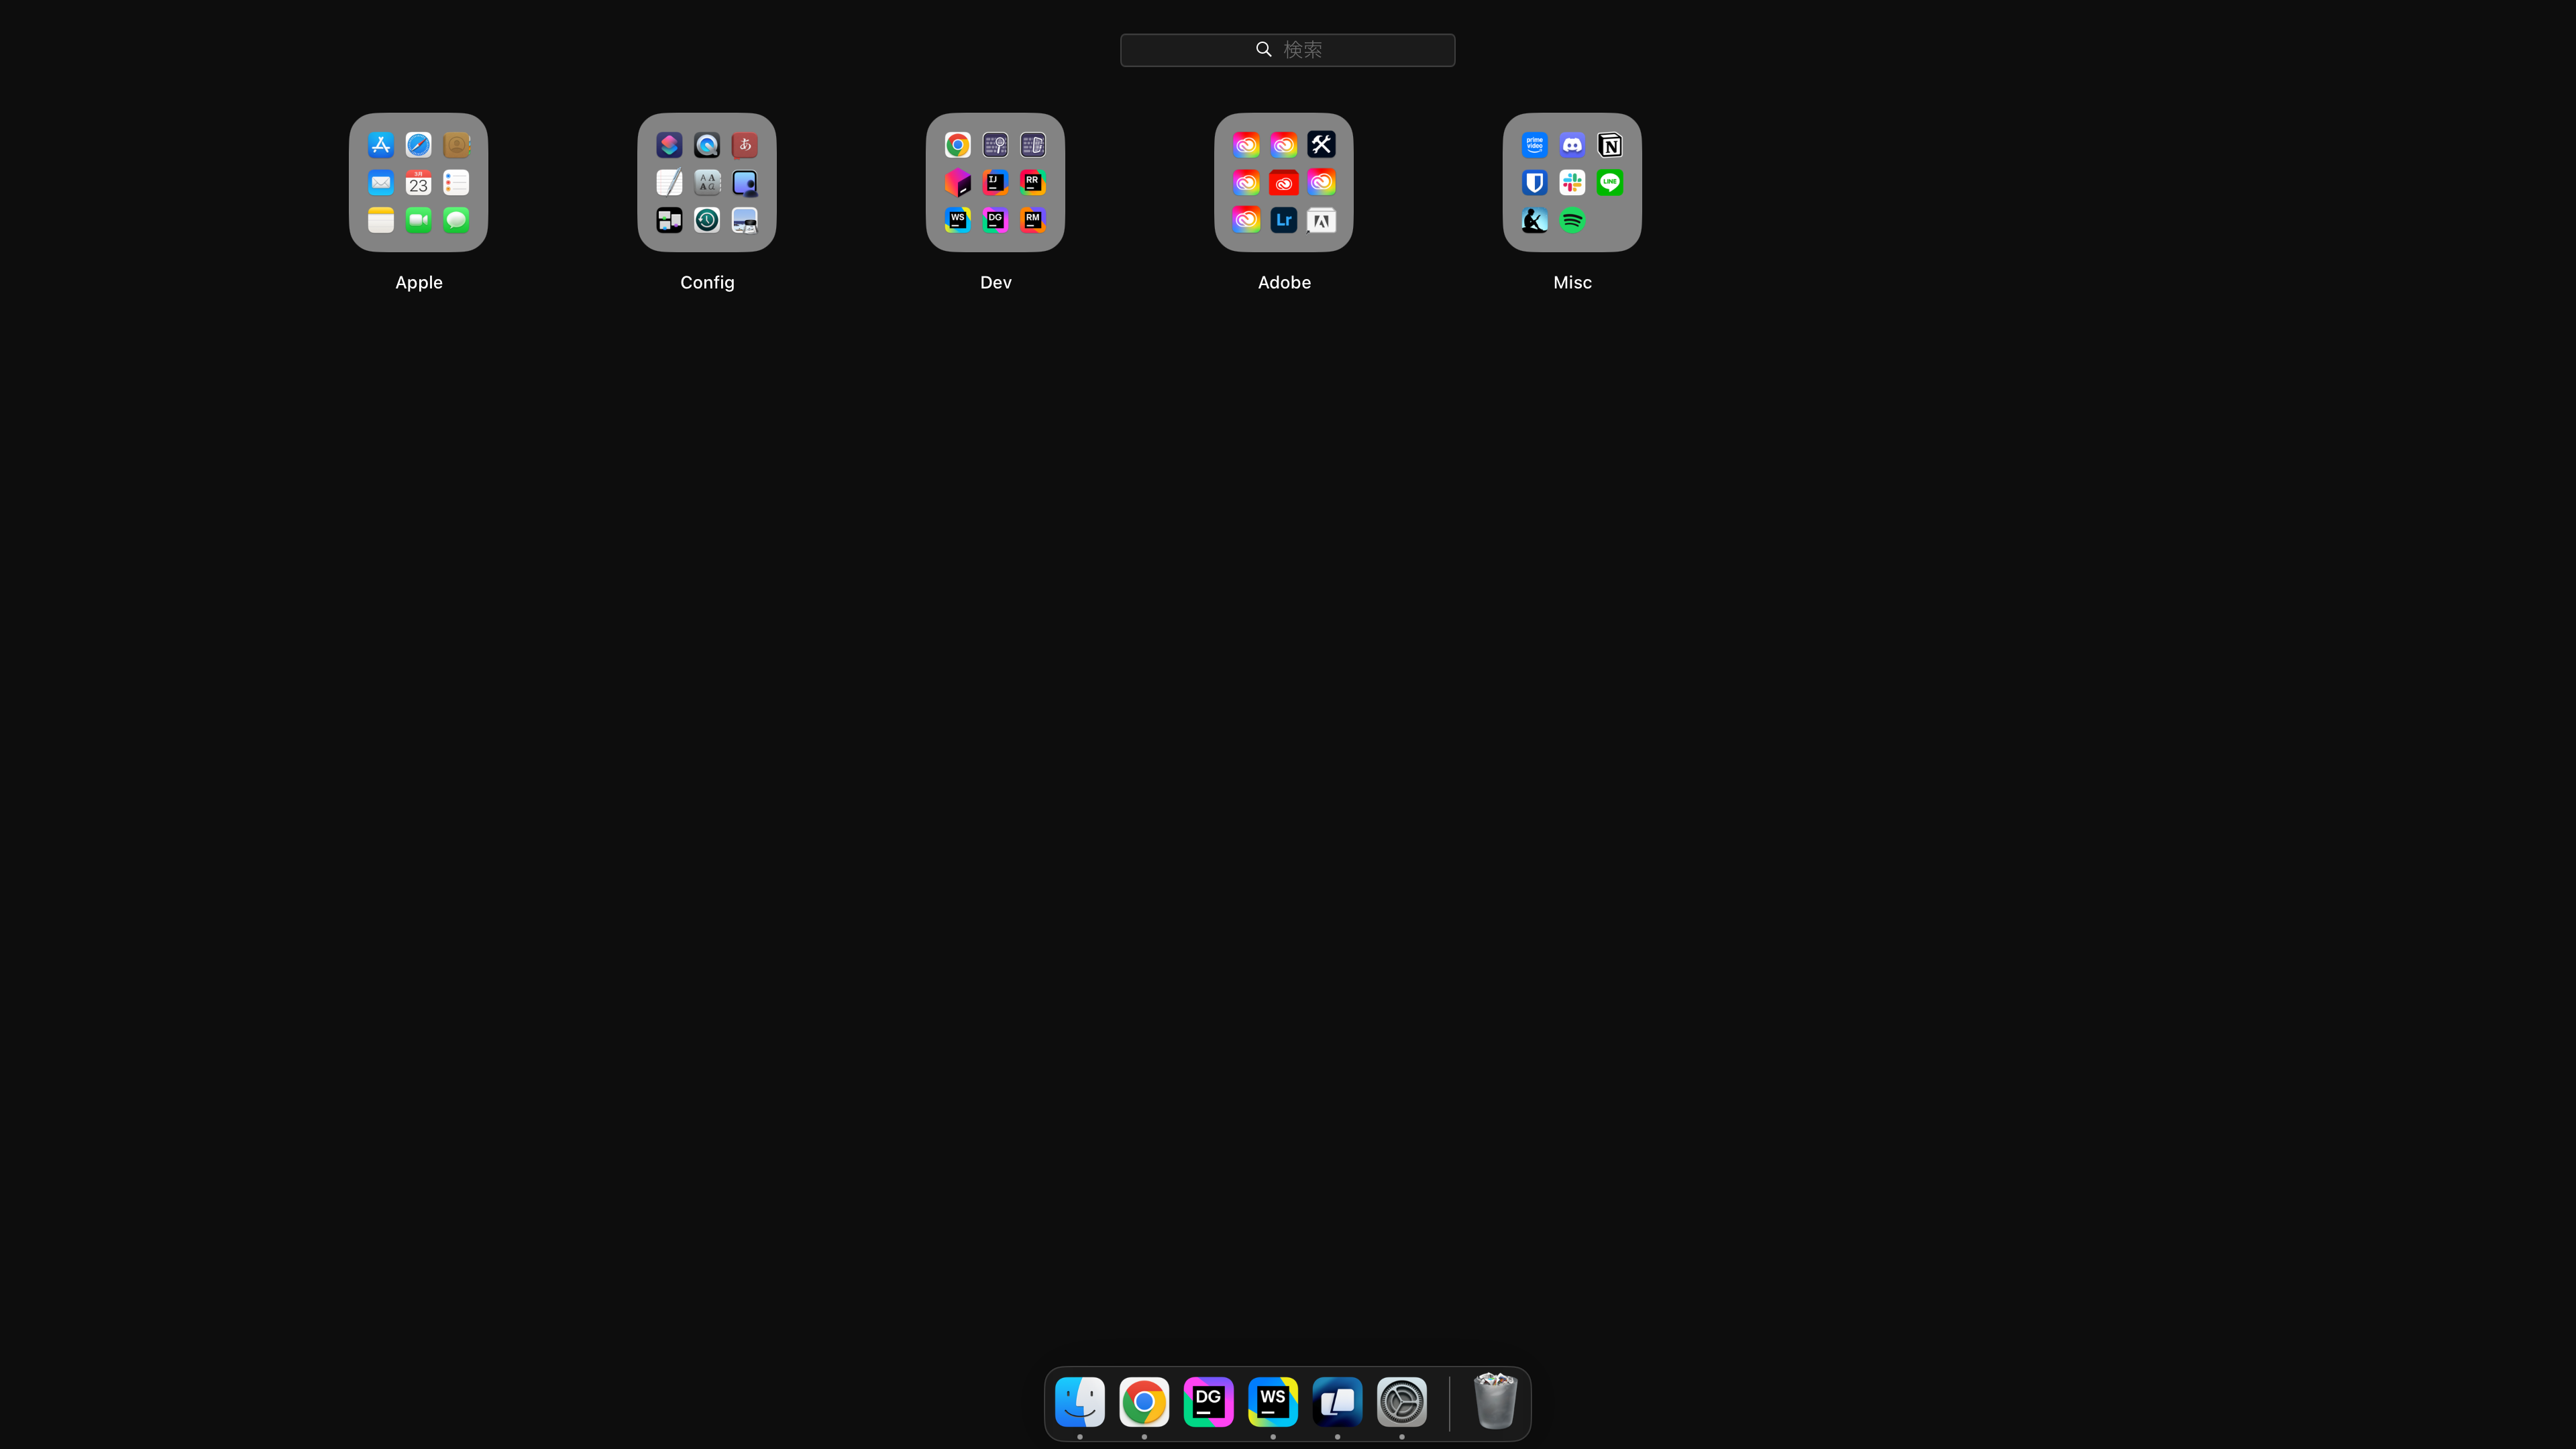
Task: Click the App Store mini icon in Apple folder
Action: point(381,145)
